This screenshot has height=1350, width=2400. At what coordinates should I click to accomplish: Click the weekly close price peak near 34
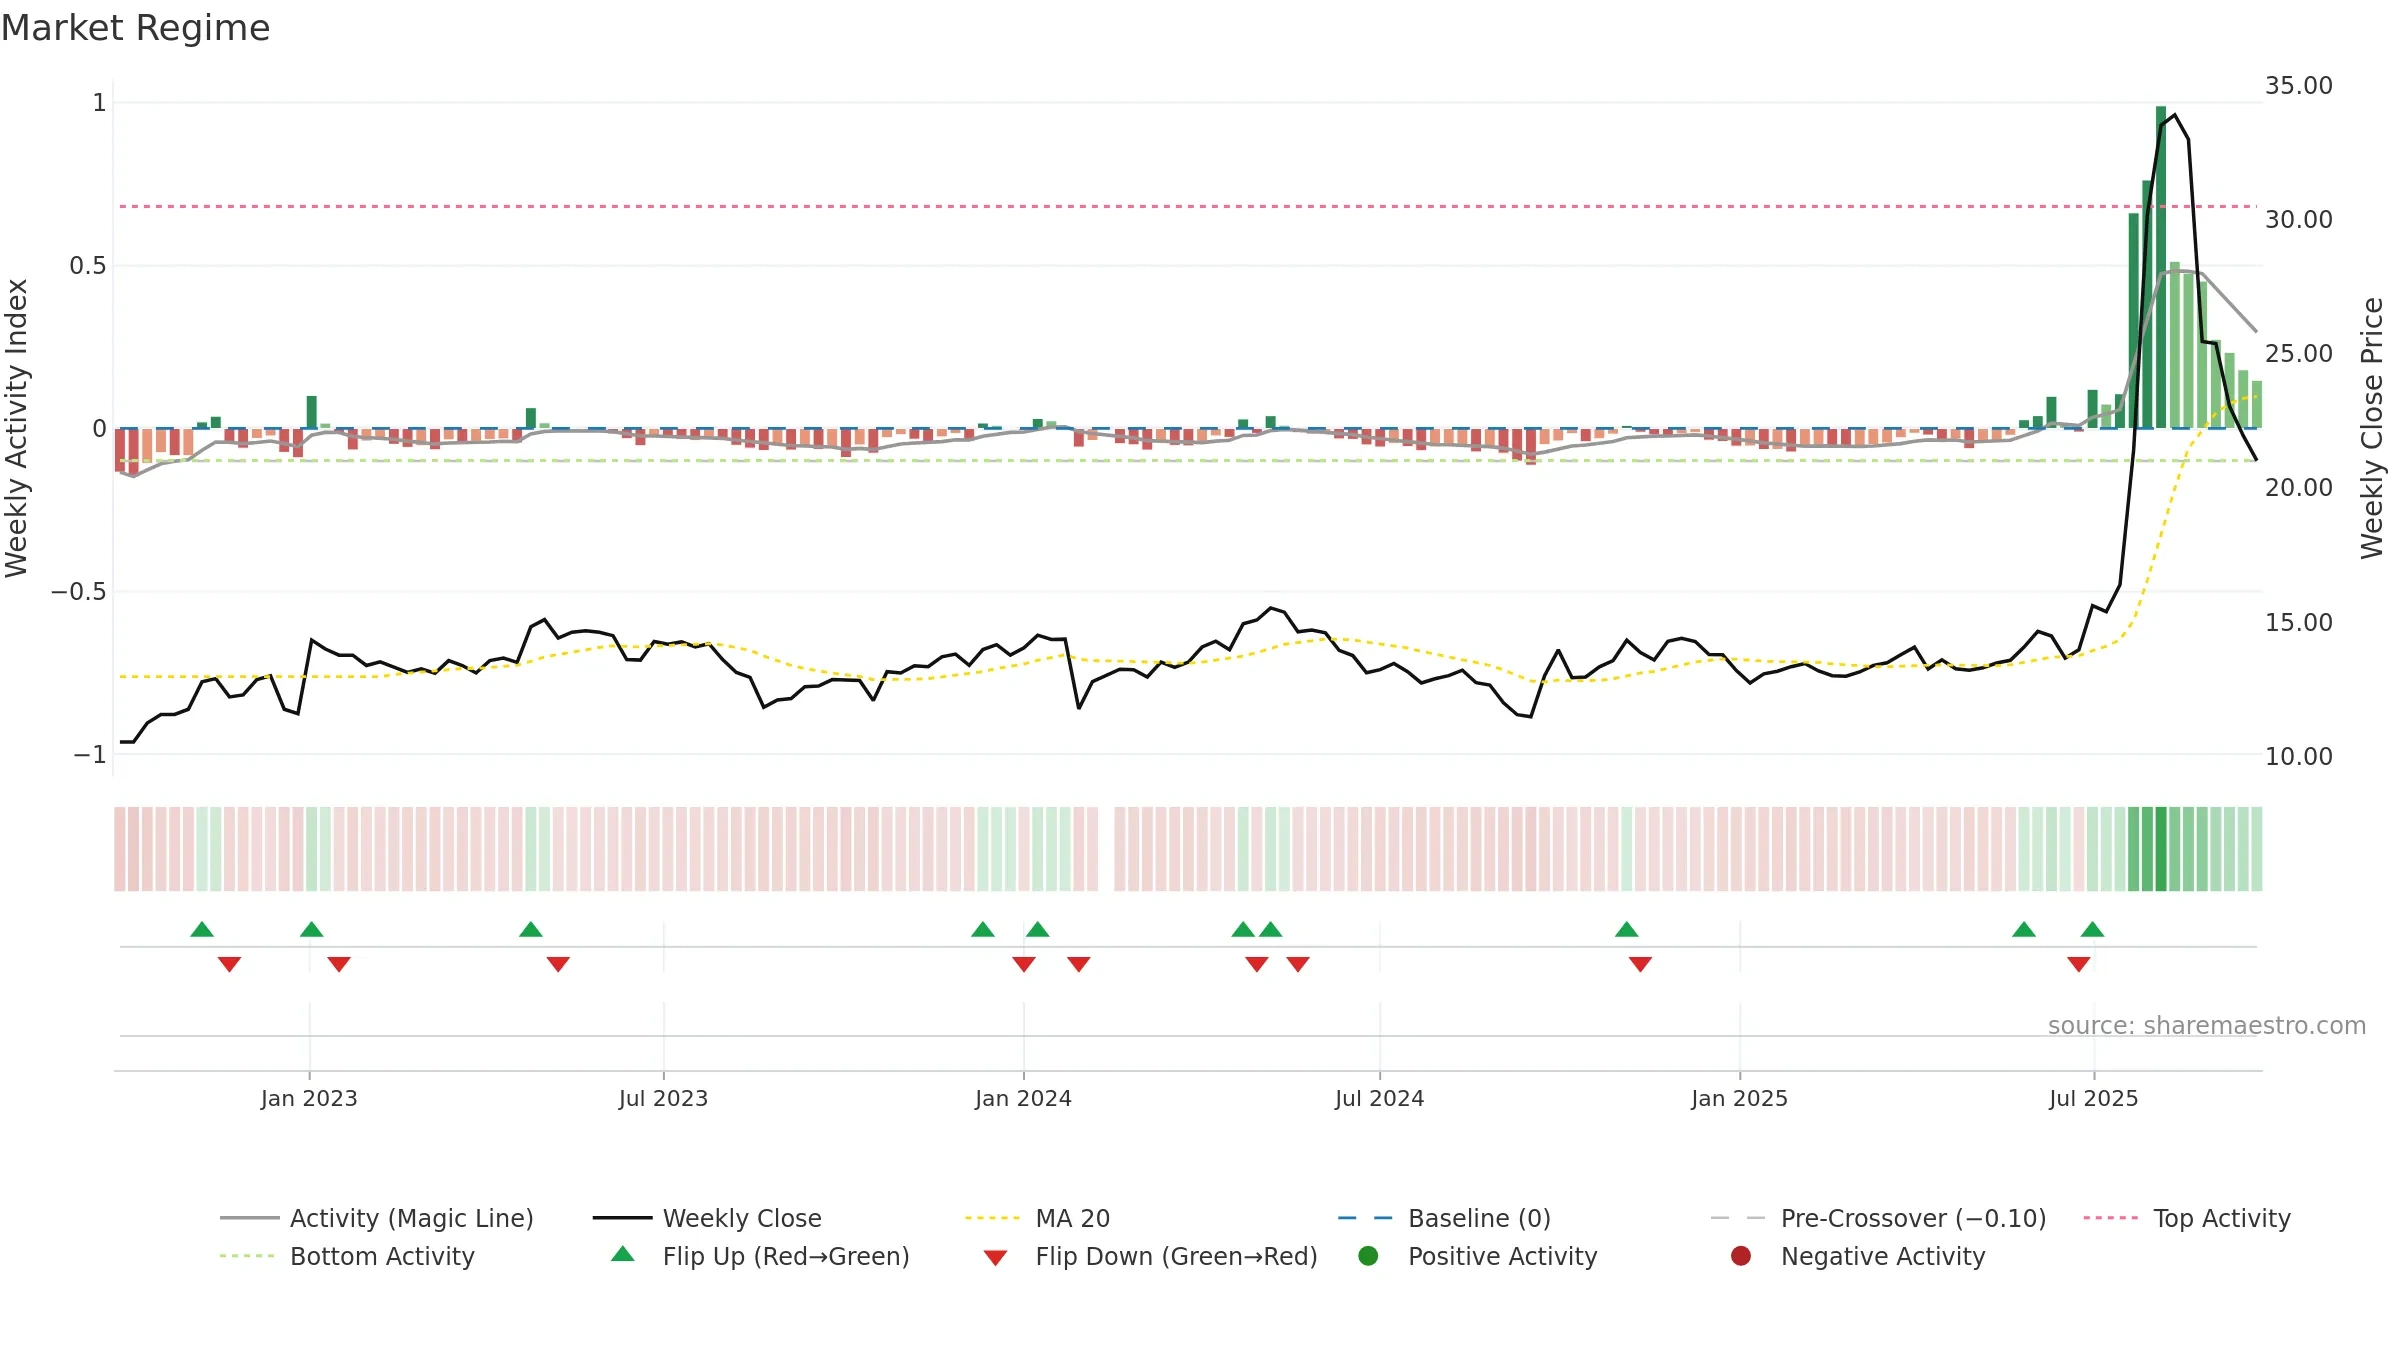click(x=2175, y=115)
